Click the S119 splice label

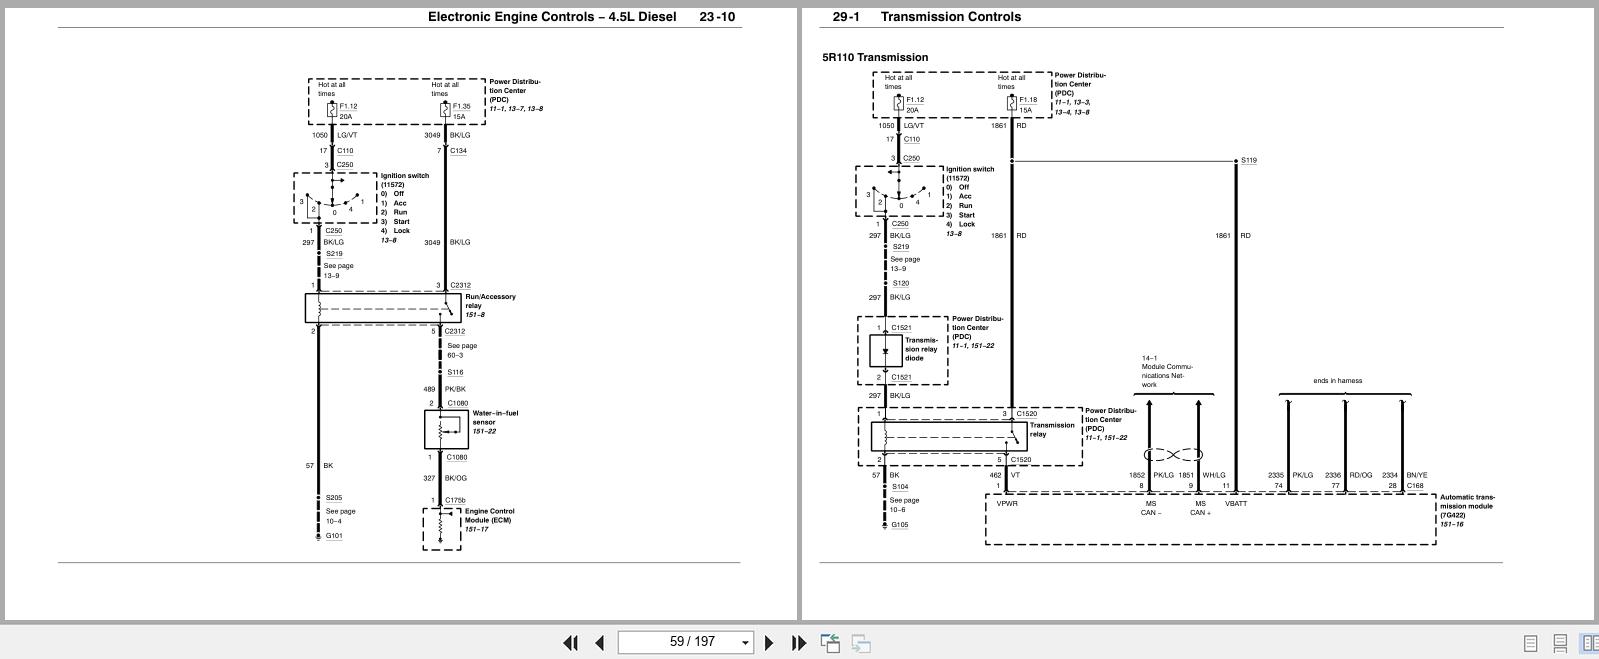pyautogui.click(x=1249, y=160)
